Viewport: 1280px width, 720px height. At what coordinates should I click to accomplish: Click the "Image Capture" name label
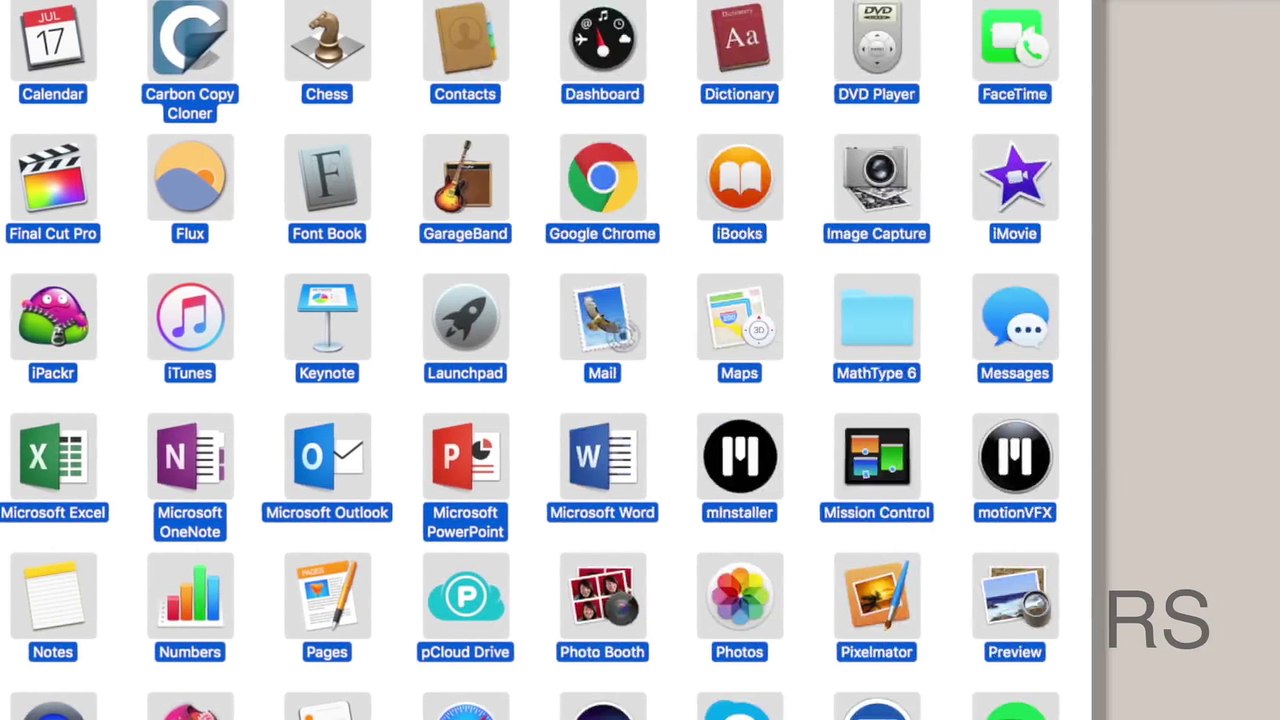876,233
